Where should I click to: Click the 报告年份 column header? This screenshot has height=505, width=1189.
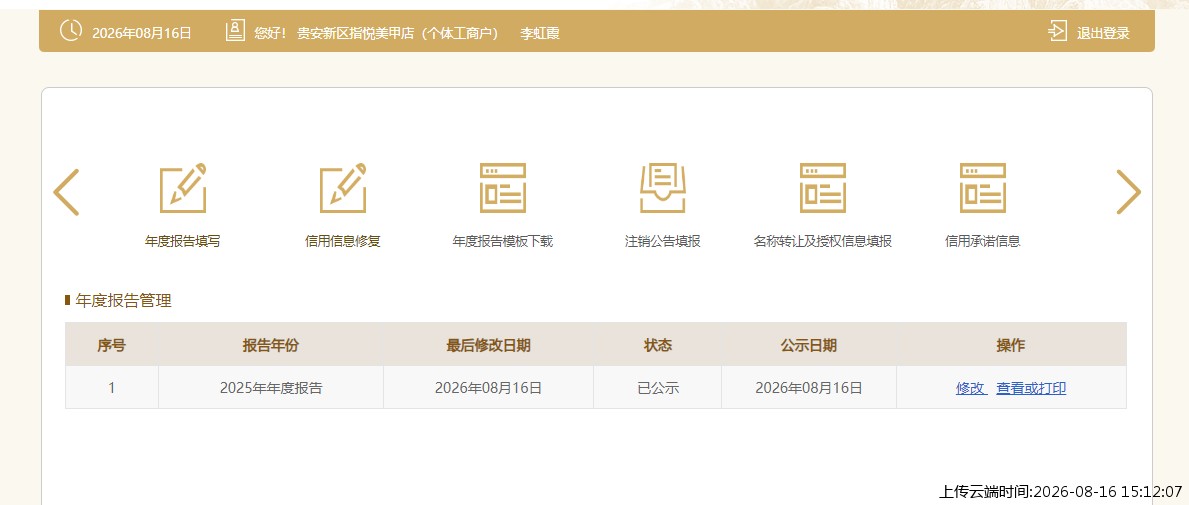[x=271, y=345]
